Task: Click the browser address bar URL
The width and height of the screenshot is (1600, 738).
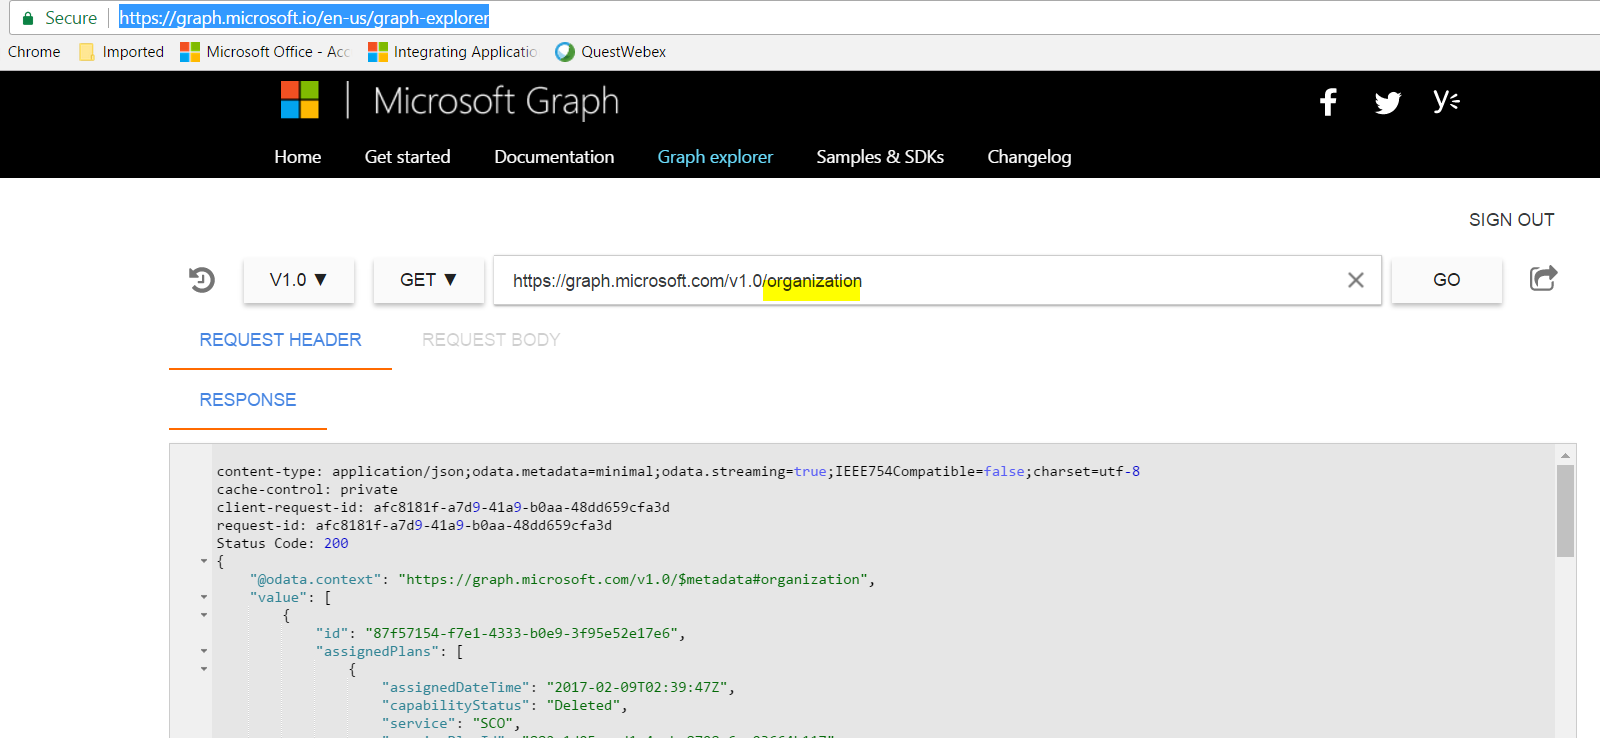Action: pyautogui.click(x=305, y=18)
